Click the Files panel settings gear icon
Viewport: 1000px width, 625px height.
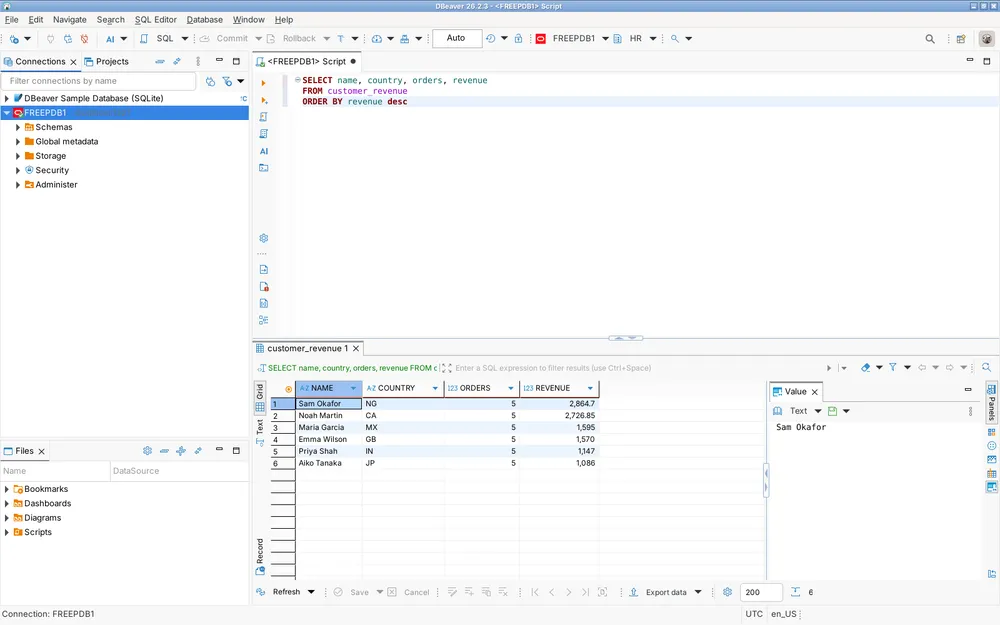tap(147, 451)
